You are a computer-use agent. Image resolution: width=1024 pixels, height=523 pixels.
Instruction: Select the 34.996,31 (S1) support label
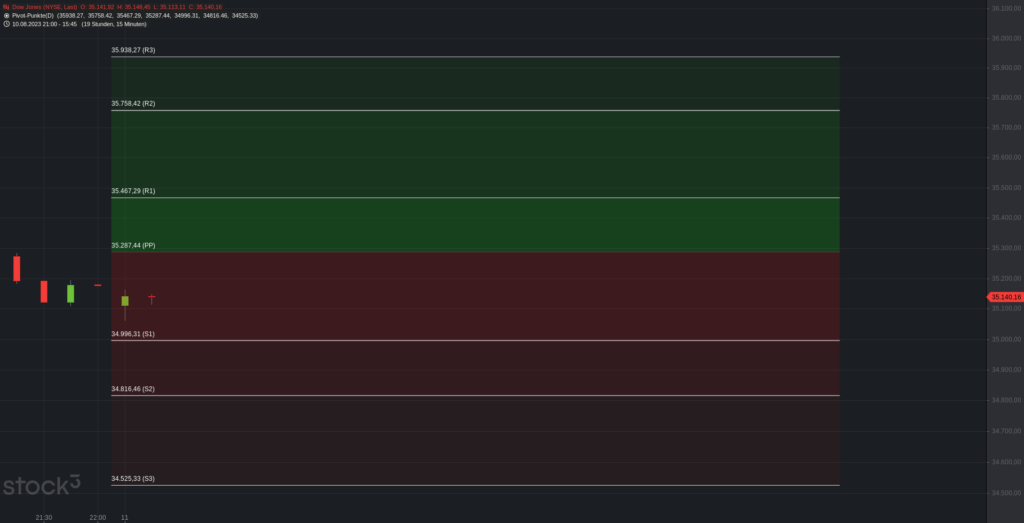[133, 334]
